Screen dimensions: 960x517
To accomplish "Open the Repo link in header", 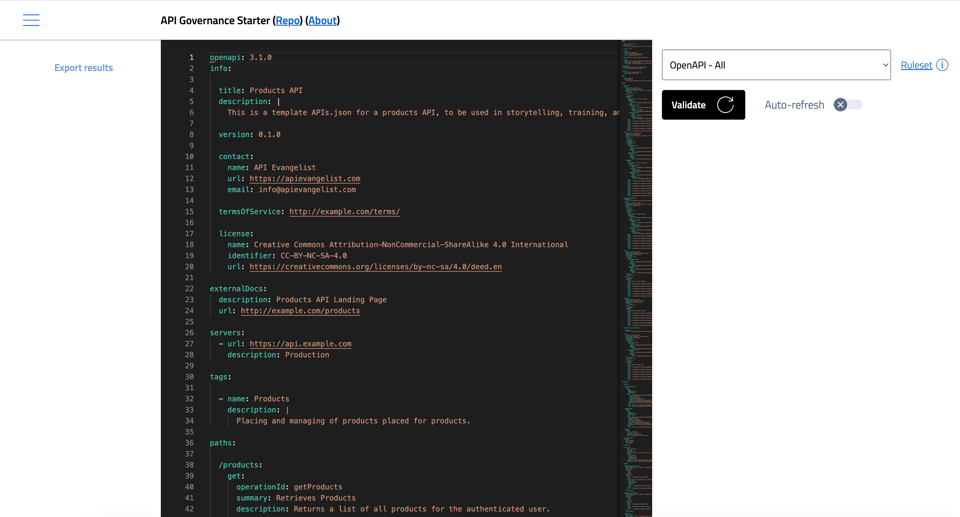I will 288,20.
